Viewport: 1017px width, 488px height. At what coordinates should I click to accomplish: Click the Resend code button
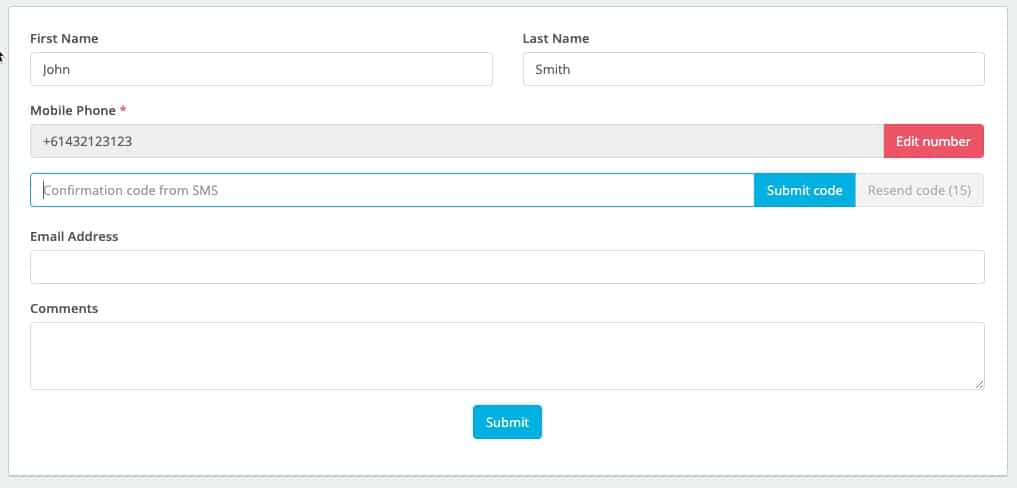[919, 190]
